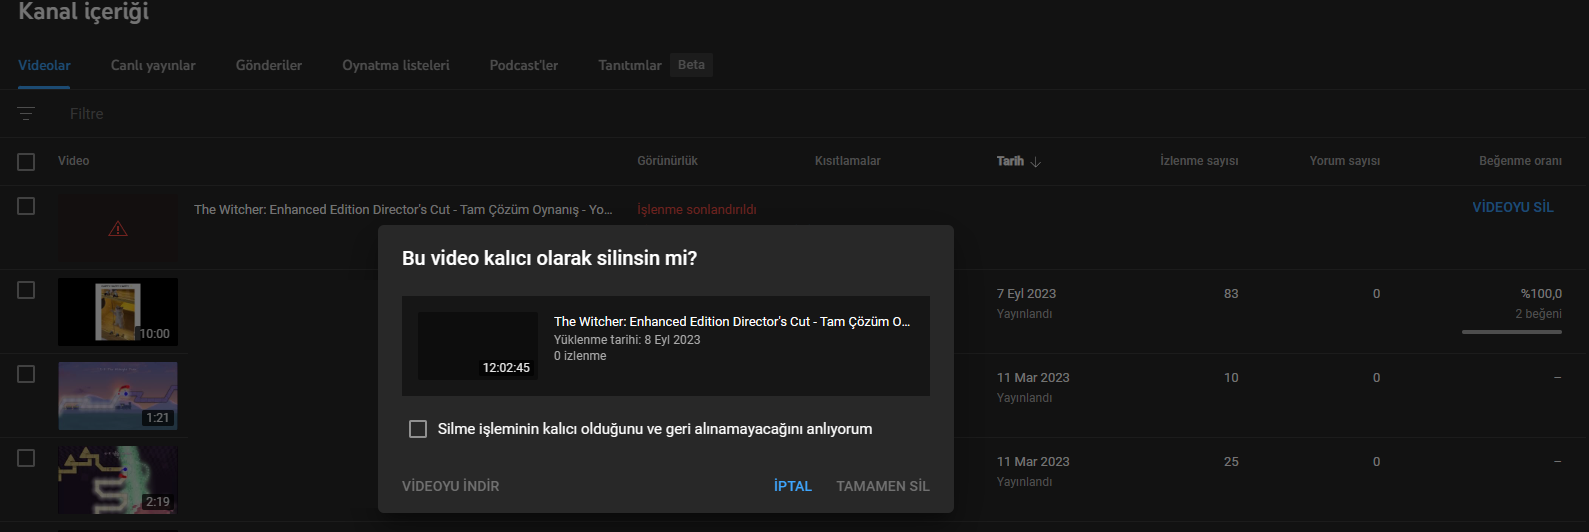Select the checkbox for The Witcher video row
1589x532 pixels.
pyautogui.click(x=26, y=206)
